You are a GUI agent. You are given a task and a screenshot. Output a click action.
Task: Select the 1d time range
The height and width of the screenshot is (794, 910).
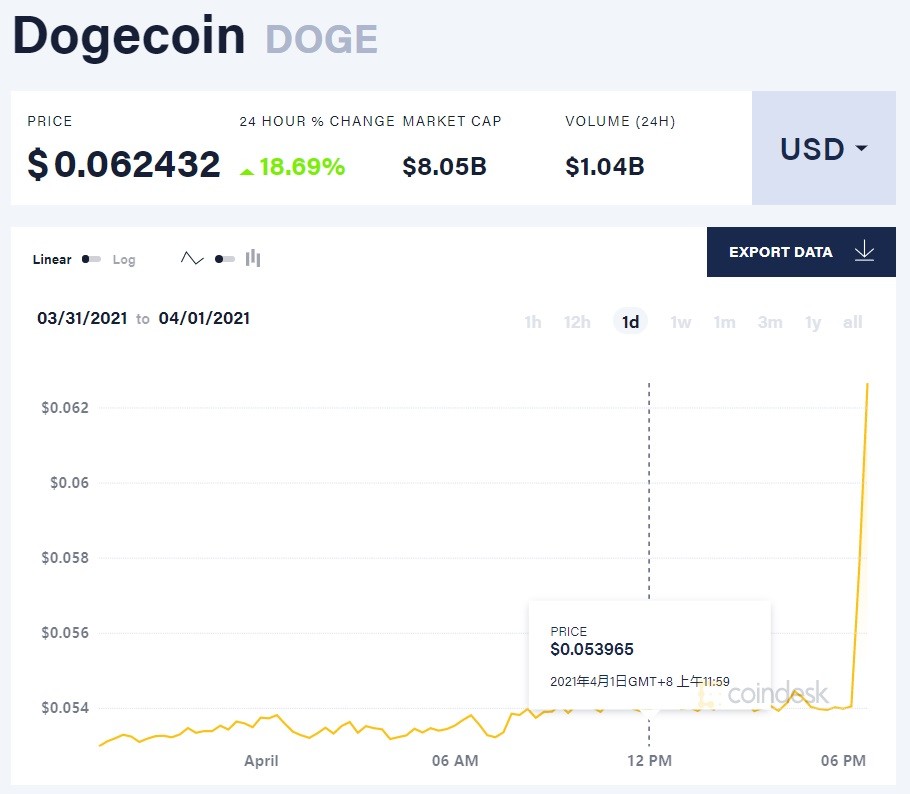coord(630,322)
